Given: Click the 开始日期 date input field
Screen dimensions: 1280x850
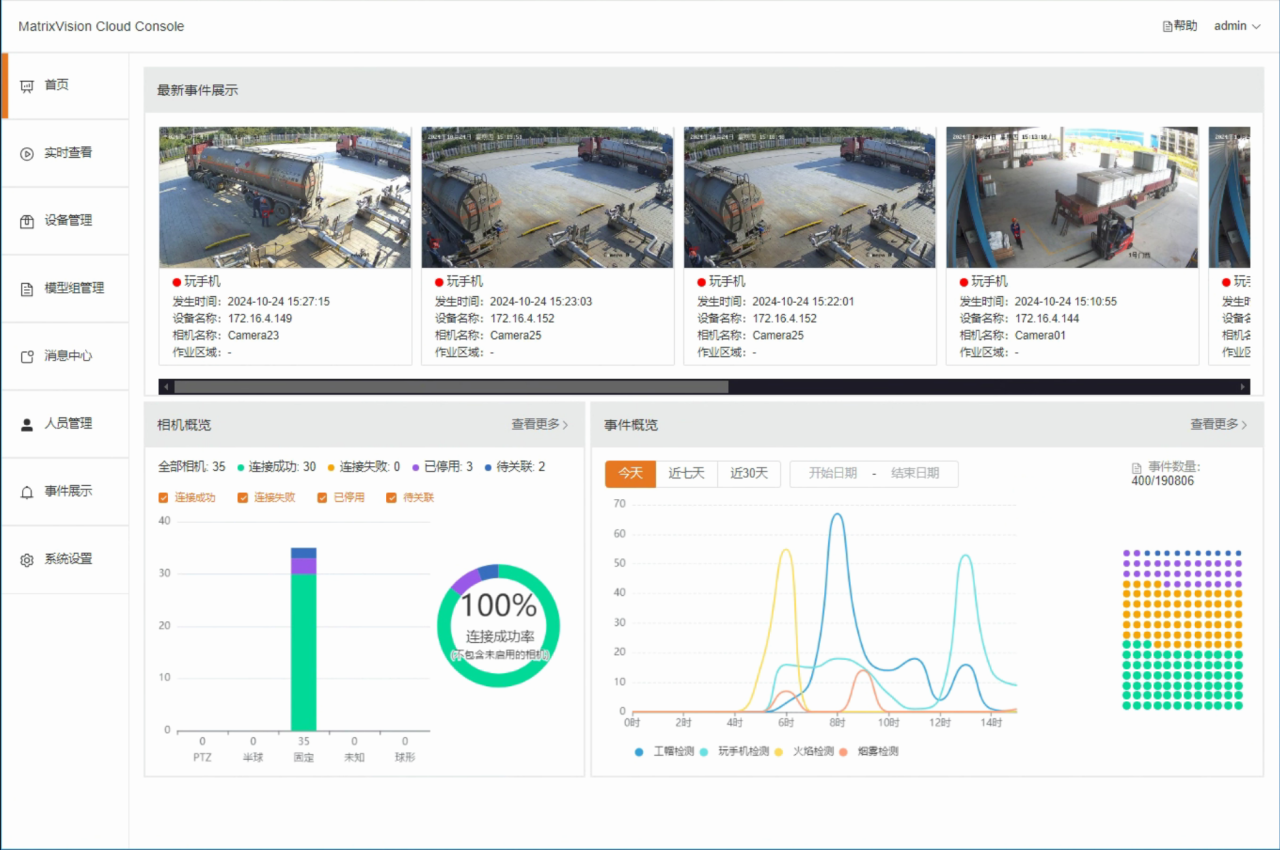Looking at the screenshot, I should click(832, 474).
